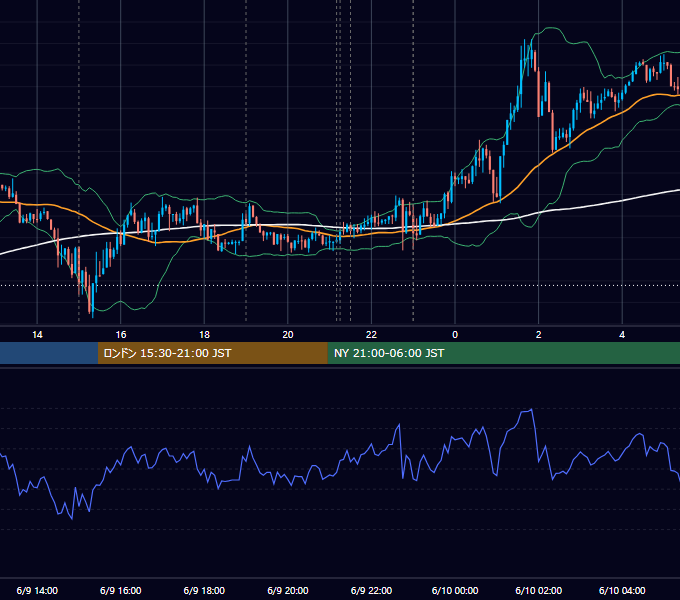Click the '6/10 02:00' label on the lower axis
This screenshot has height=600, width=680.
pyautogui.click(x=539, y=590)
